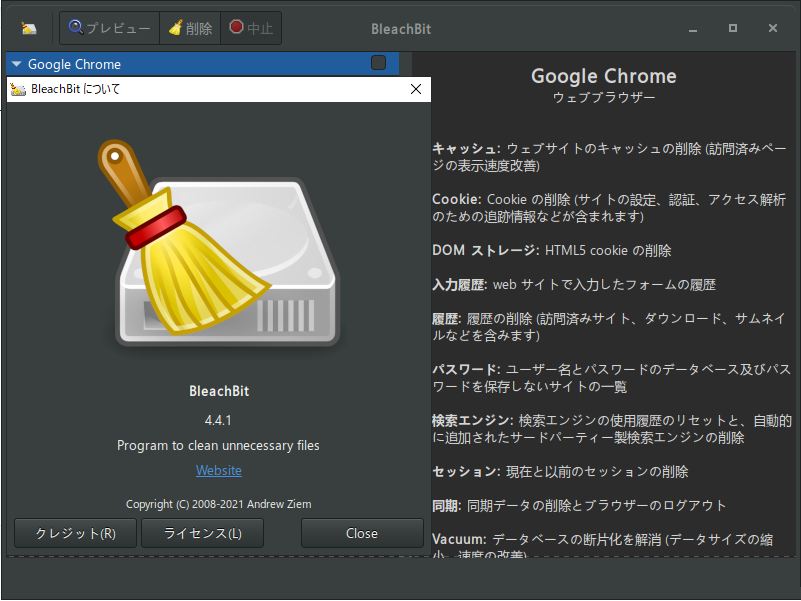Collapse the Google Chrome section arrow

coord(16,63)
